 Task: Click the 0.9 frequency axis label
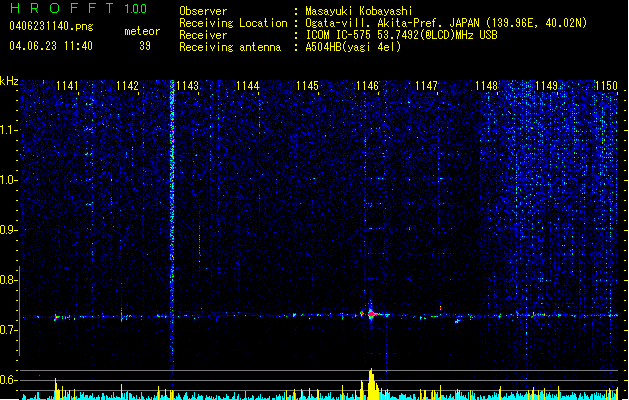click(x=8, y=230)
